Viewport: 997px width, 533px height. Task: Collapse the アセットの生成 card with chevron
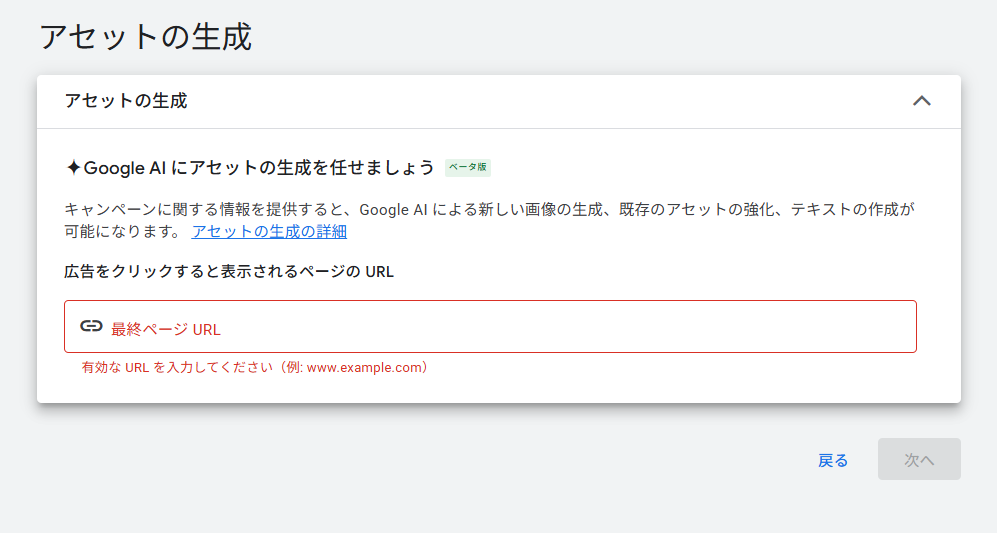922,101
